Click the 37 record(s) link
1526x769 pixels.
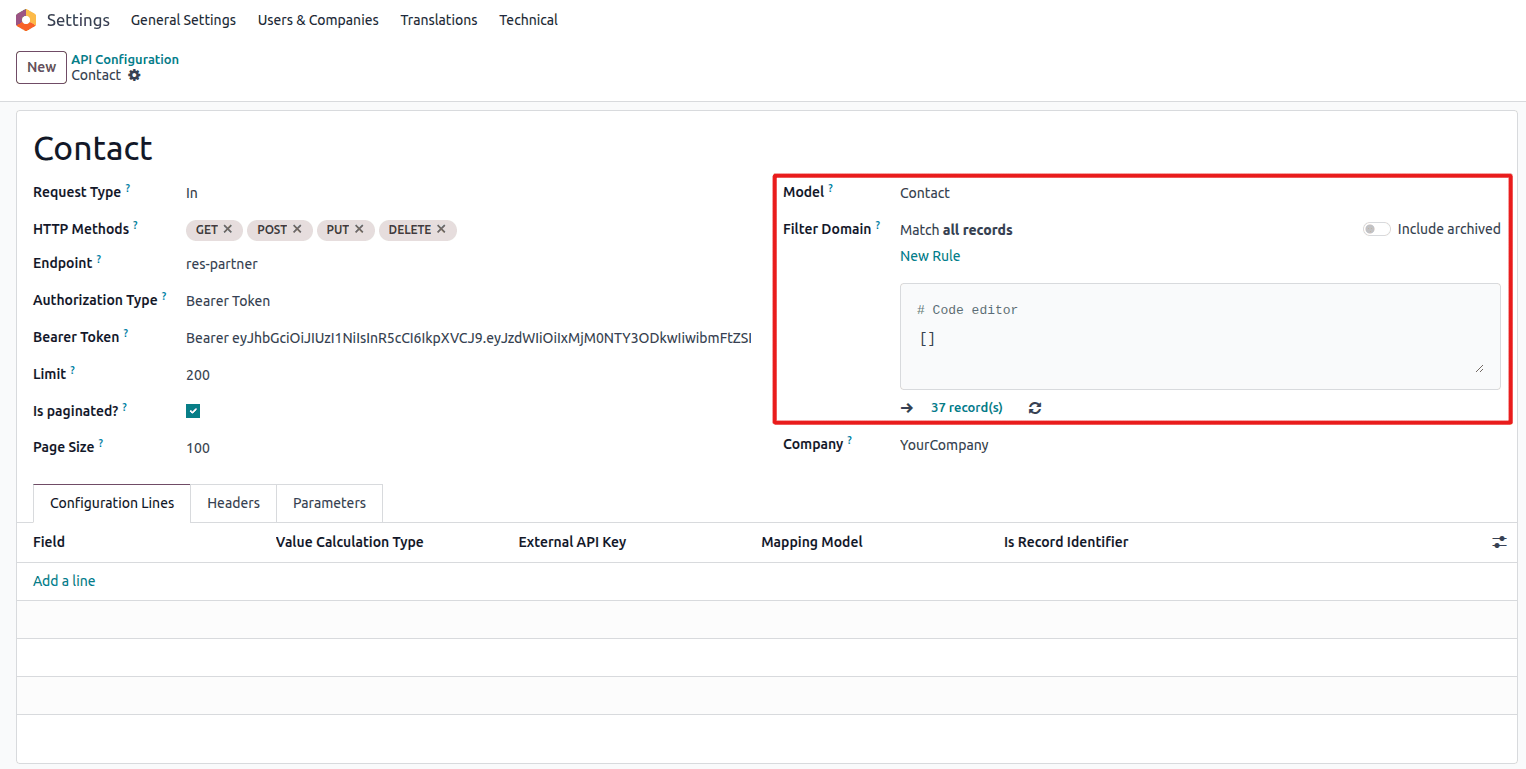966,408
